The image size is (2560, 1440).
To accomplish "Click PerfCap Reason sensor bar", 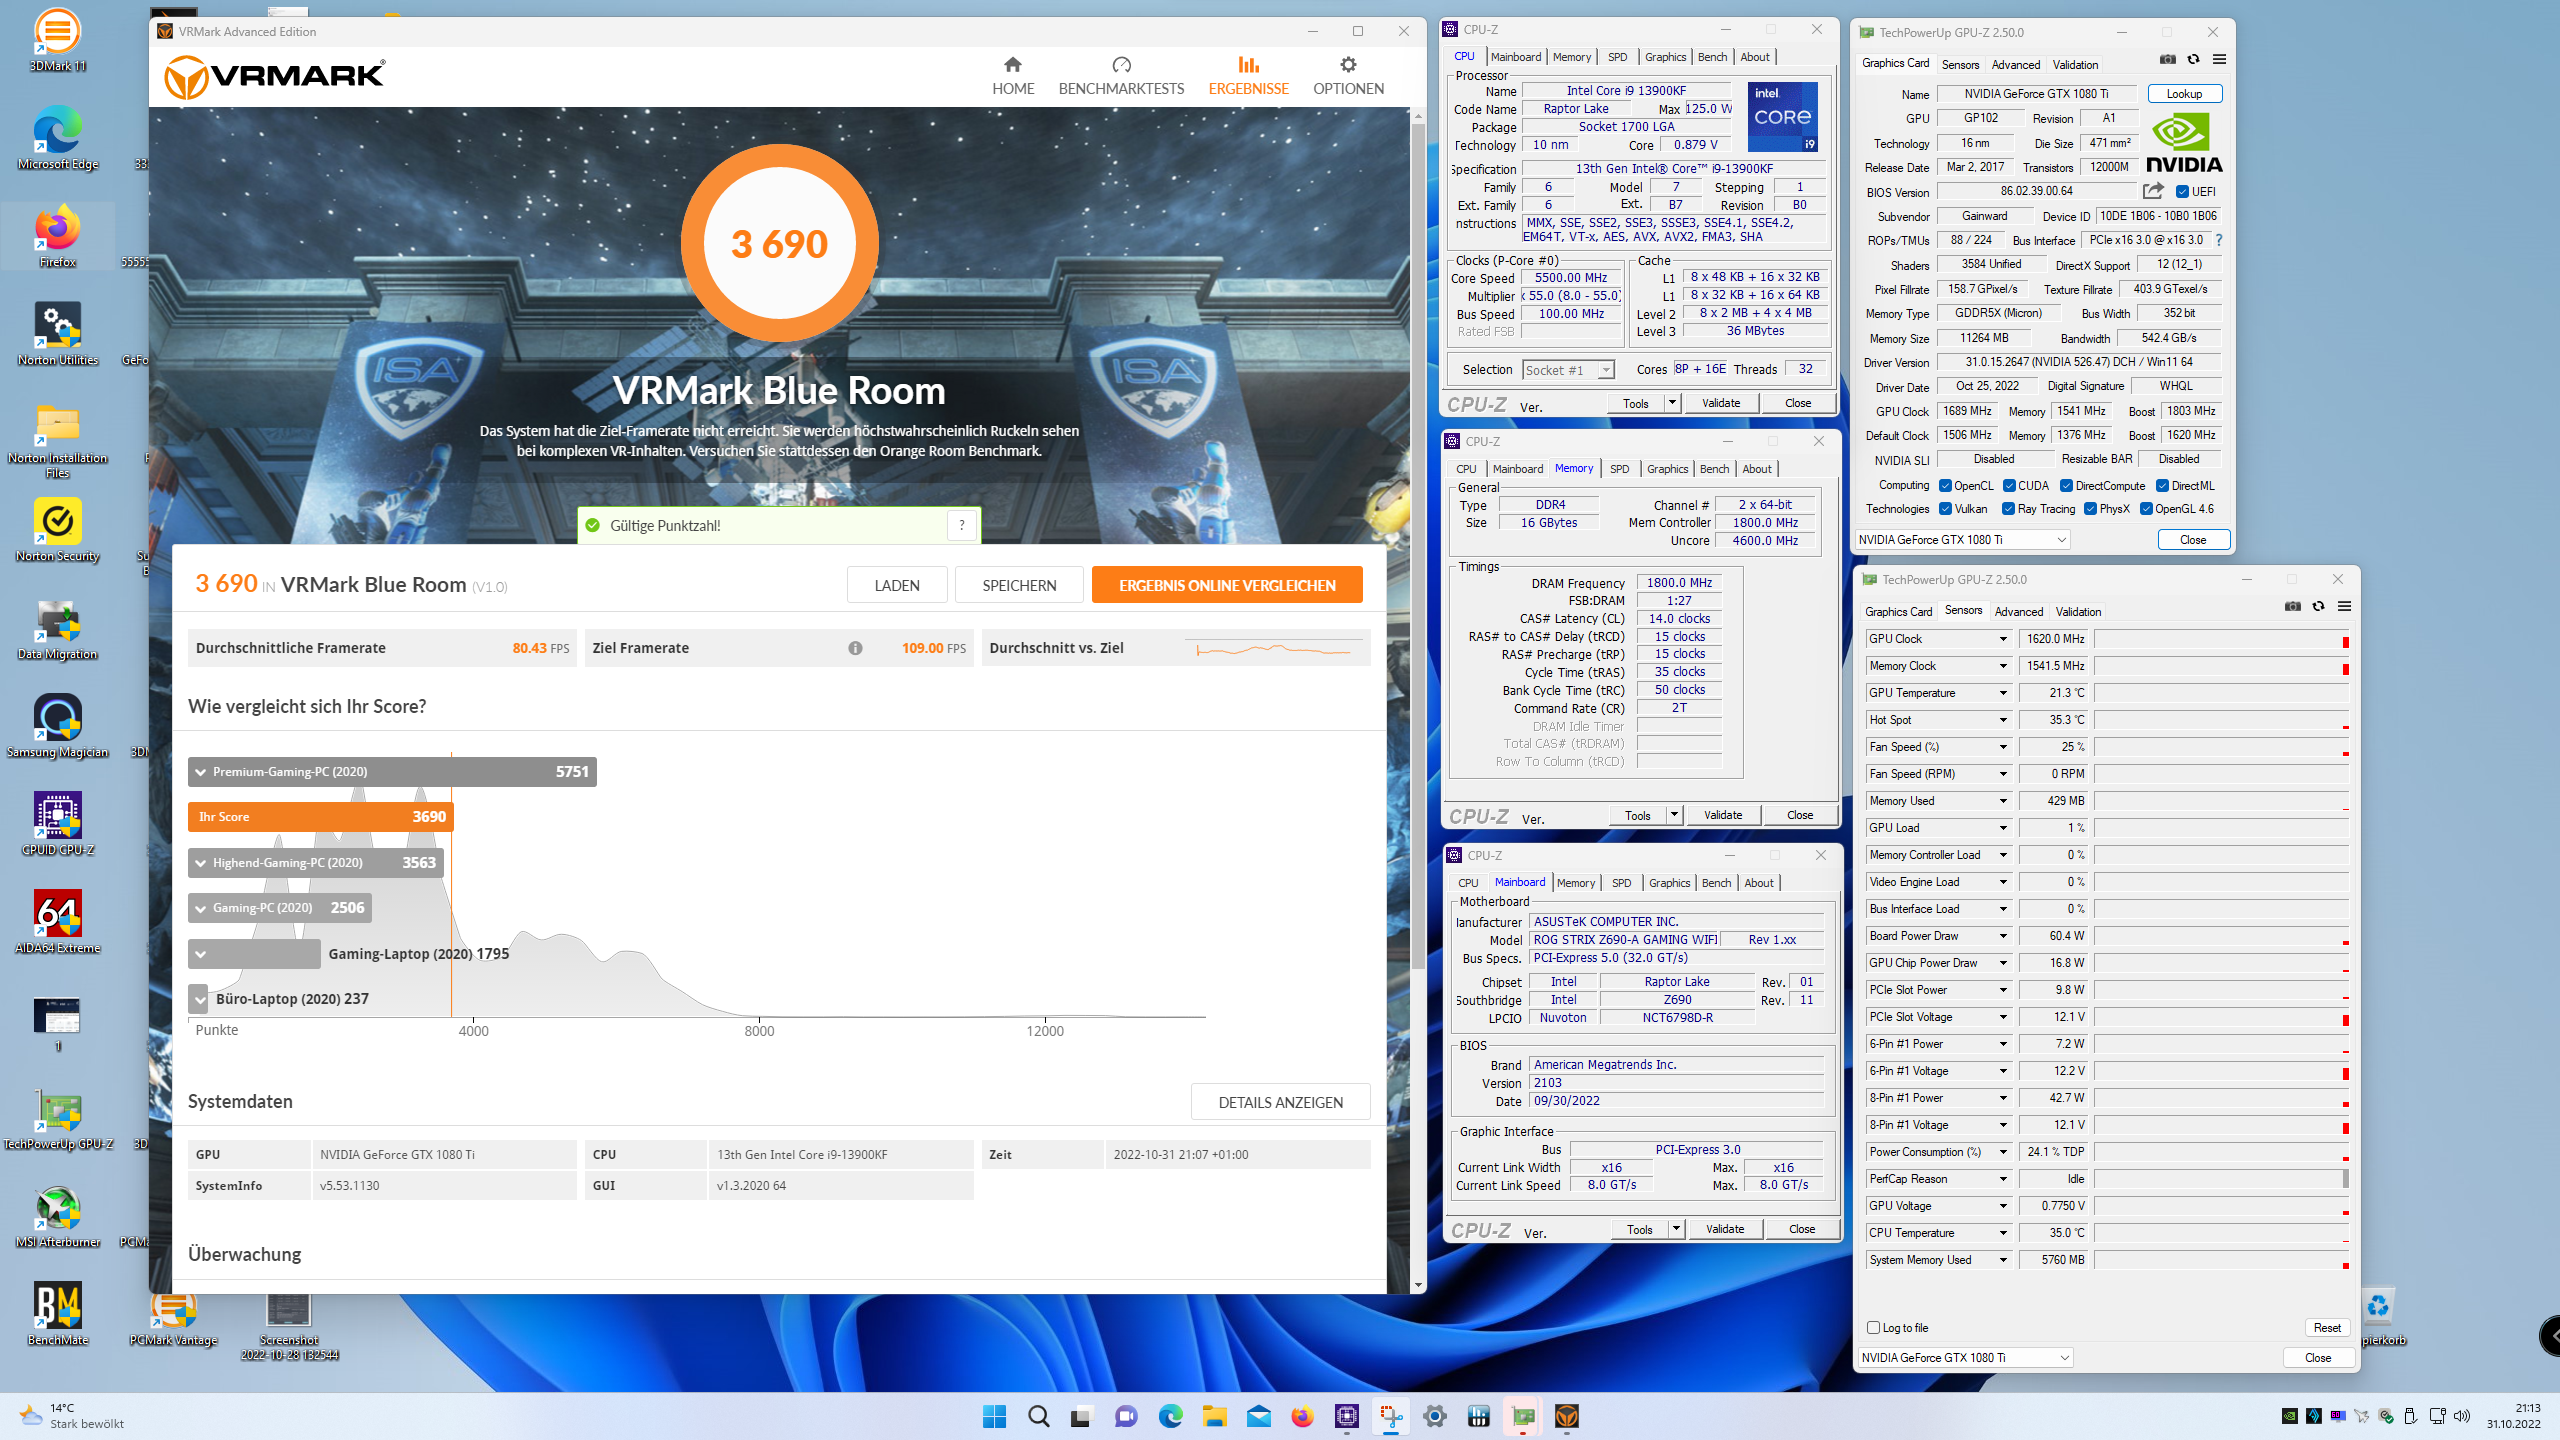I will tap(2221, 1179).
